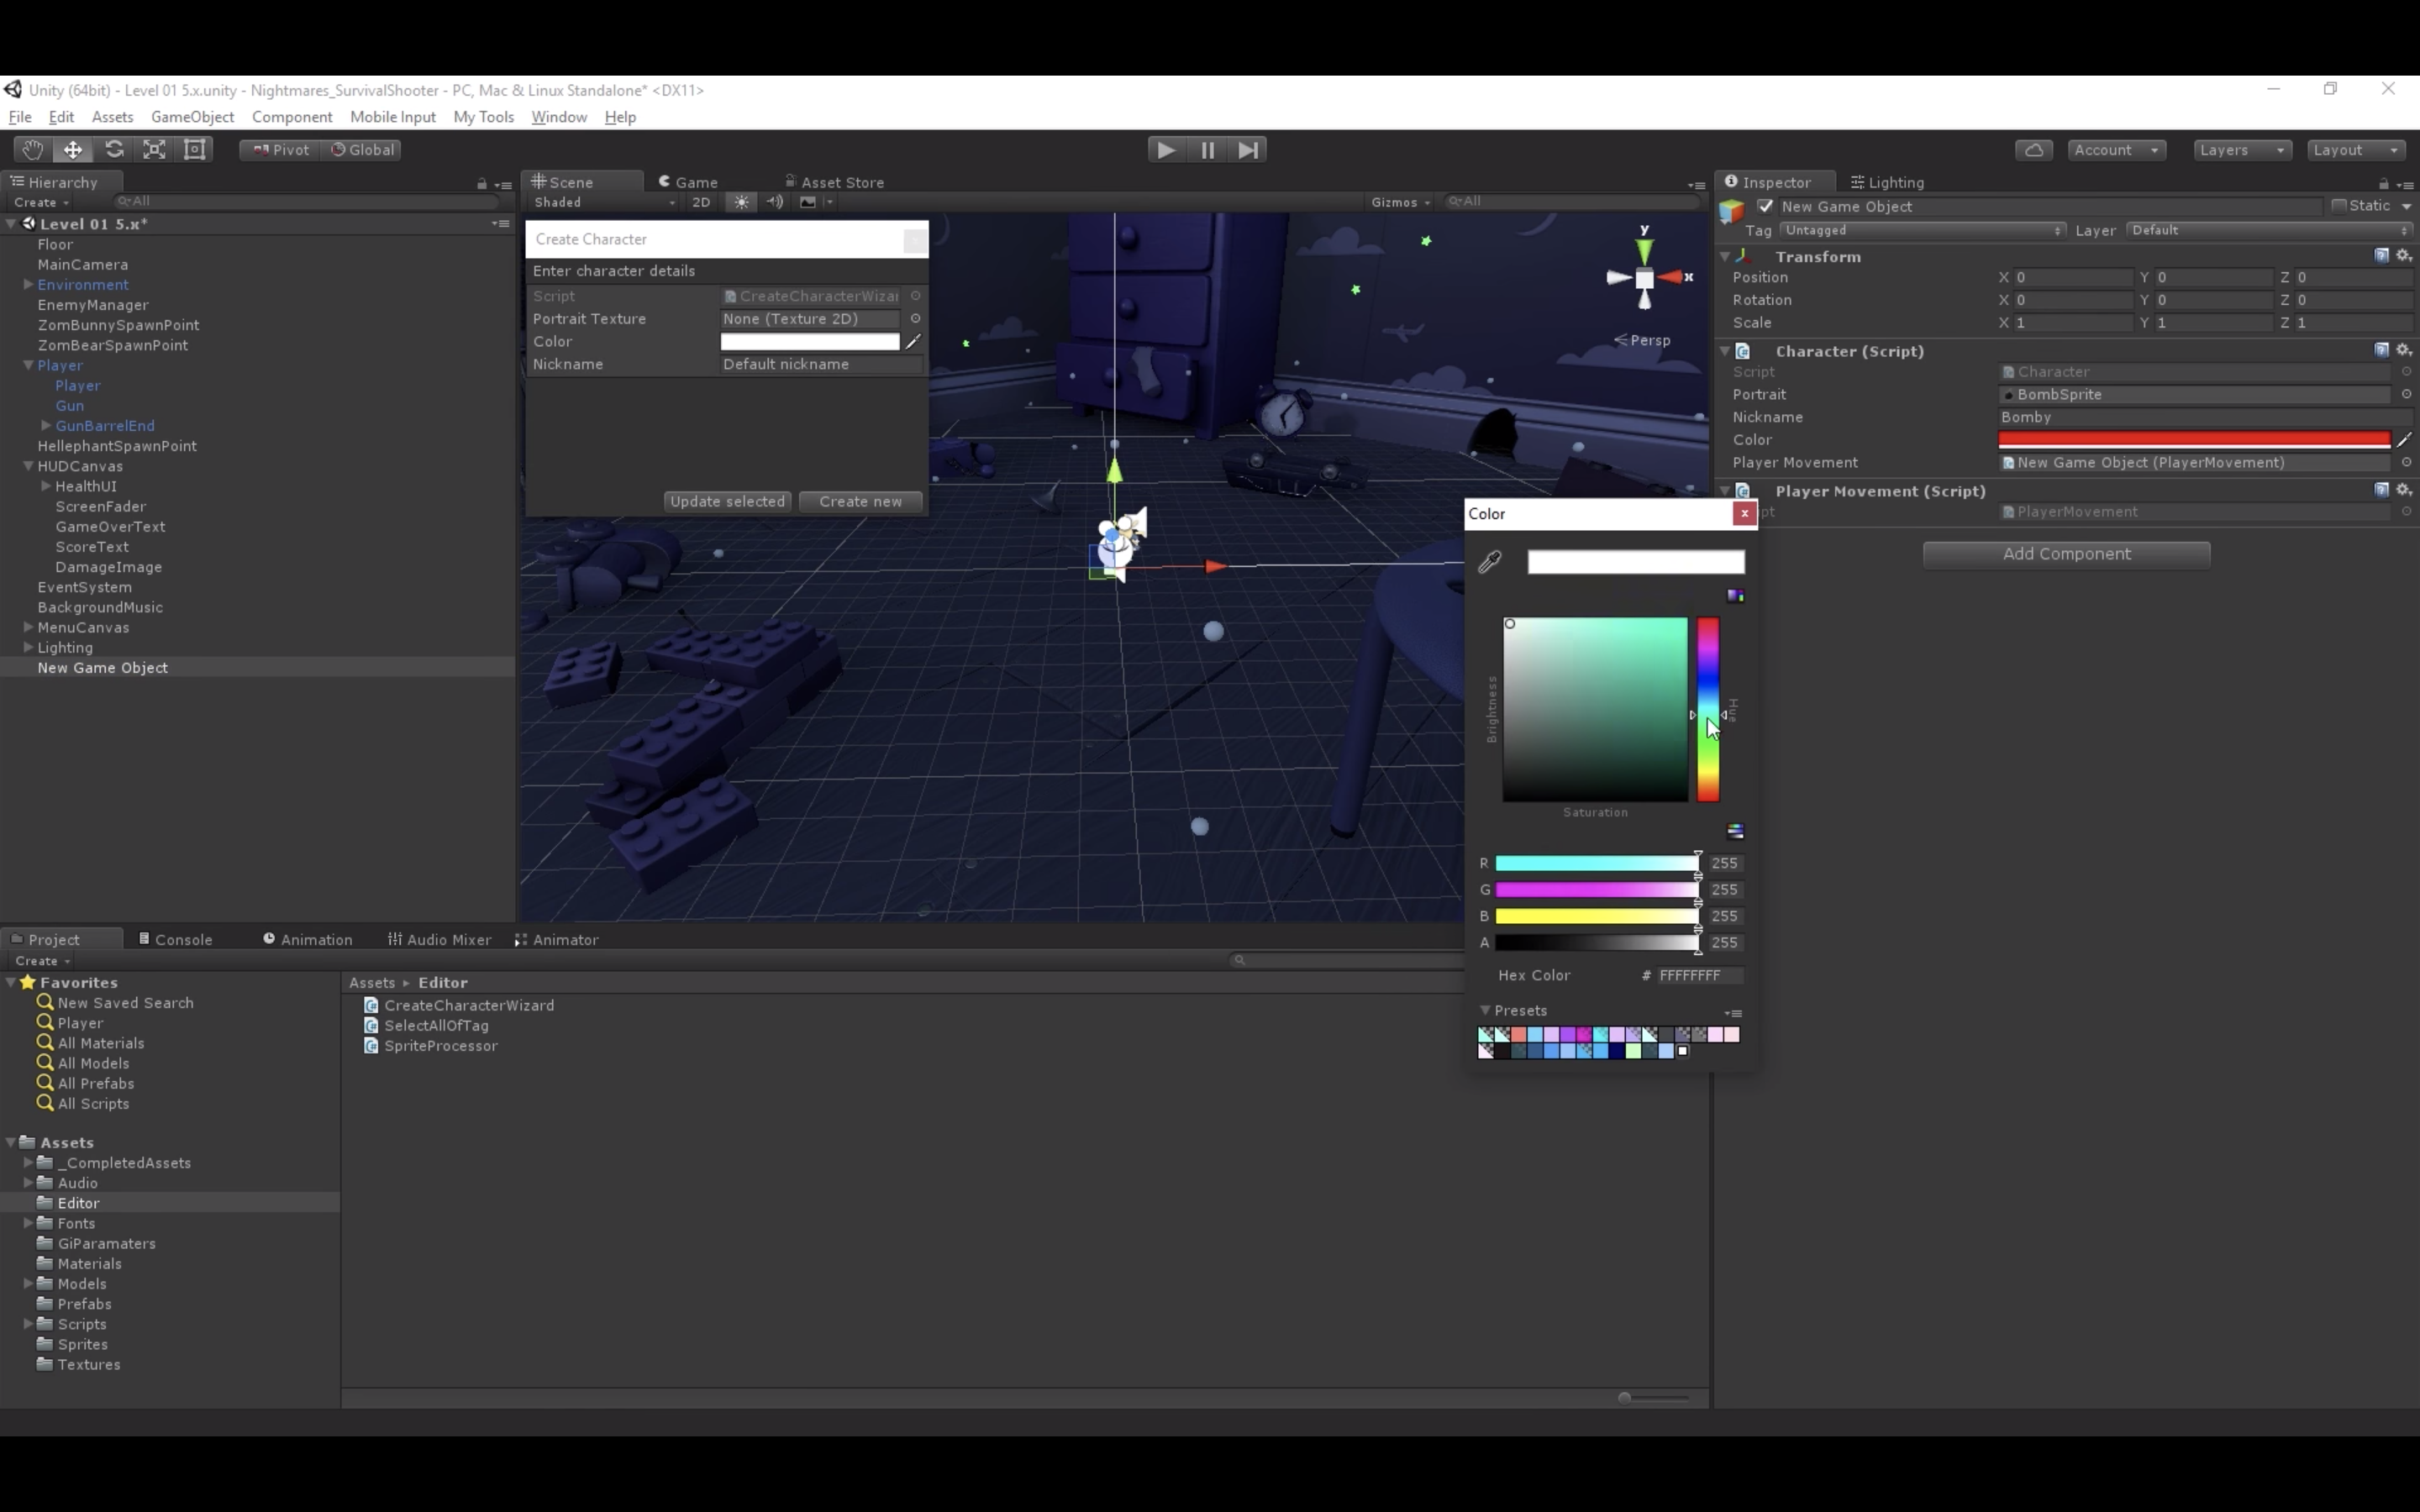This screenshot has width=2420, height=1512.
Task: Click the Game tab to switch view
Action: click(692, 181)
